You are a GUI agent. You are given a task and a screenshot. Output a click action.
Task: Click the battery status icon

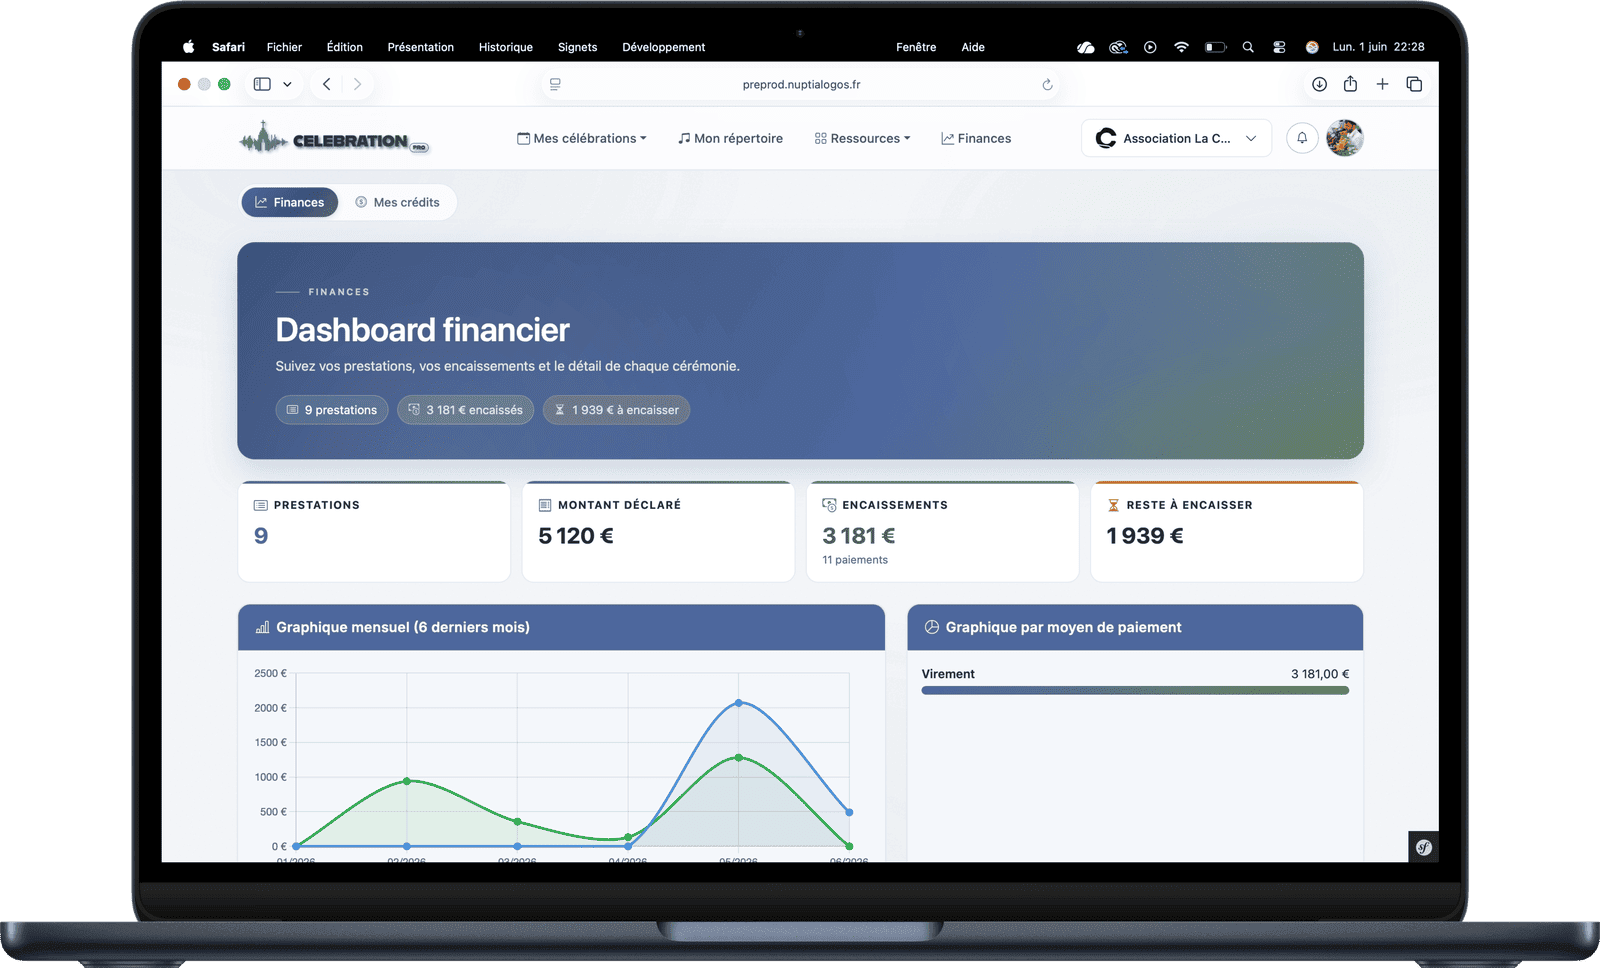tap(1215, 47)
